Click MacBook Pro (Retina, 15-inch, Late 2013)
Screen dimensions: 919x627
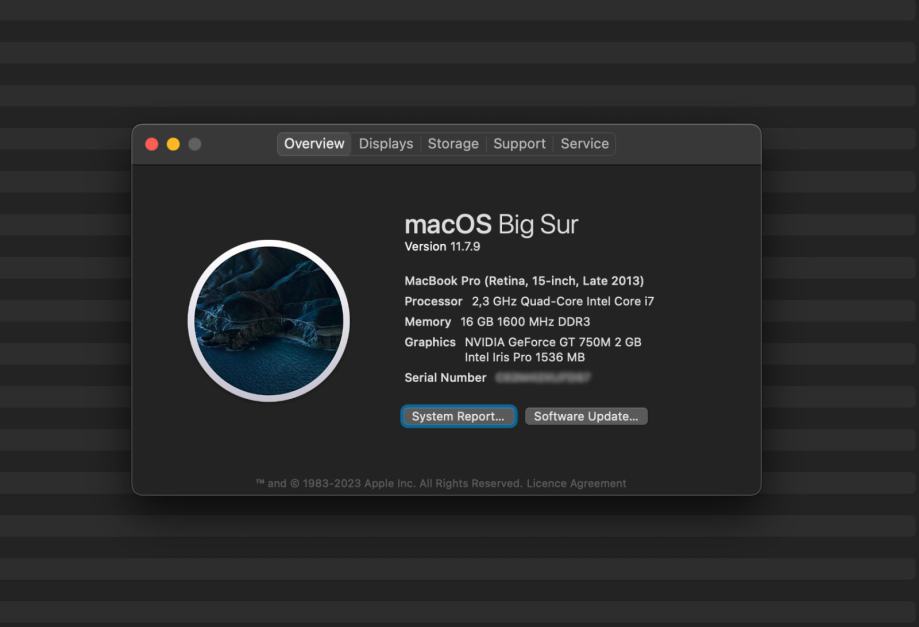[x=524, y=281]
